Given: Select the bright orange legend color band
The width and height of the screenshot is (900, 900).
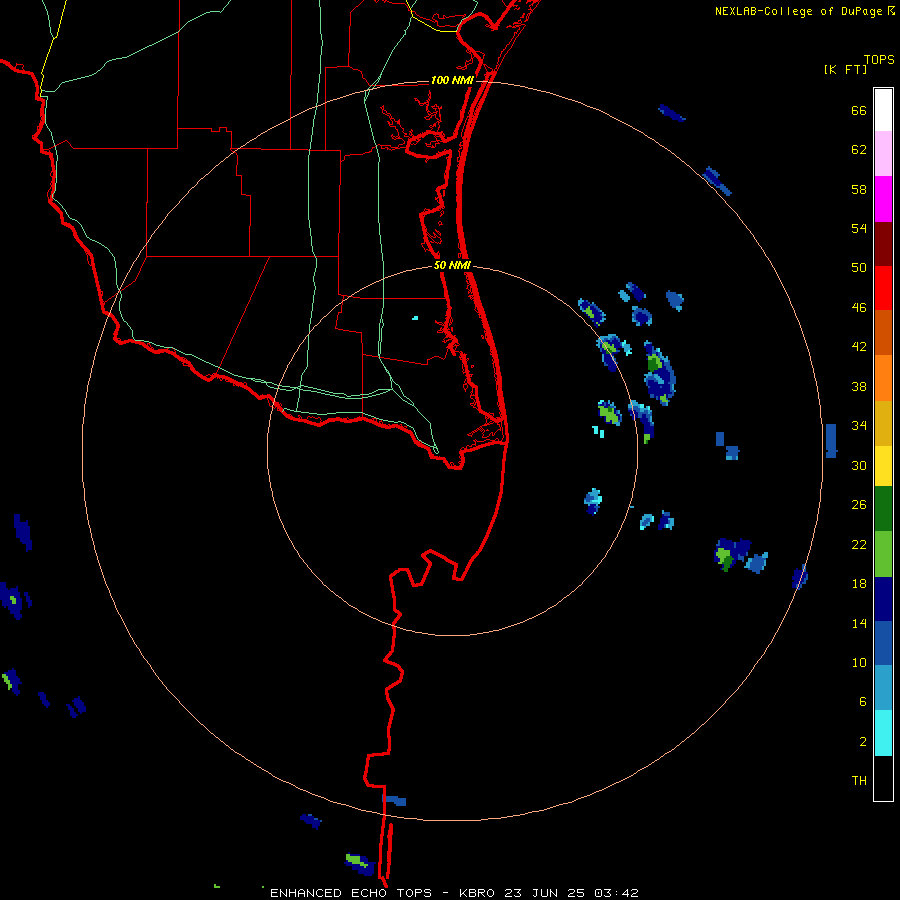Looking at the screenshot, I should 883,378.
